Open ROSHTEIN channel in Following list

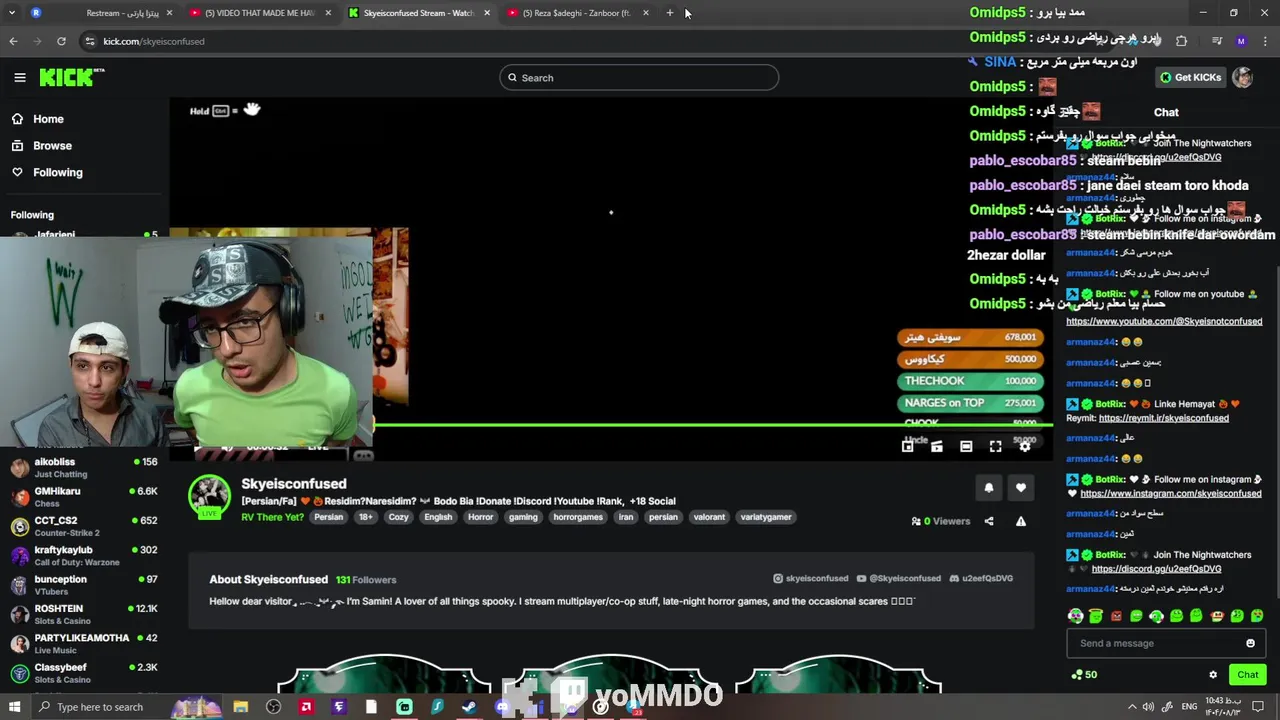pos(84,614)
